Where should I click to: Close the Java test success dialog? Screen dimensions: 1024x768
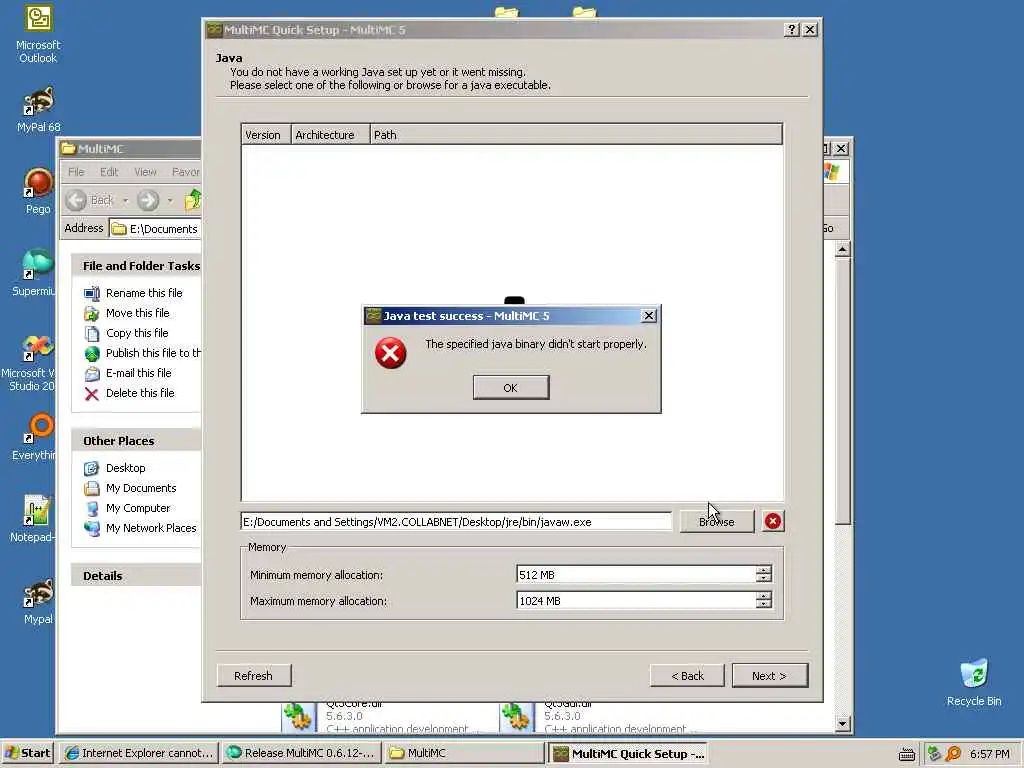tap(648, 315)
